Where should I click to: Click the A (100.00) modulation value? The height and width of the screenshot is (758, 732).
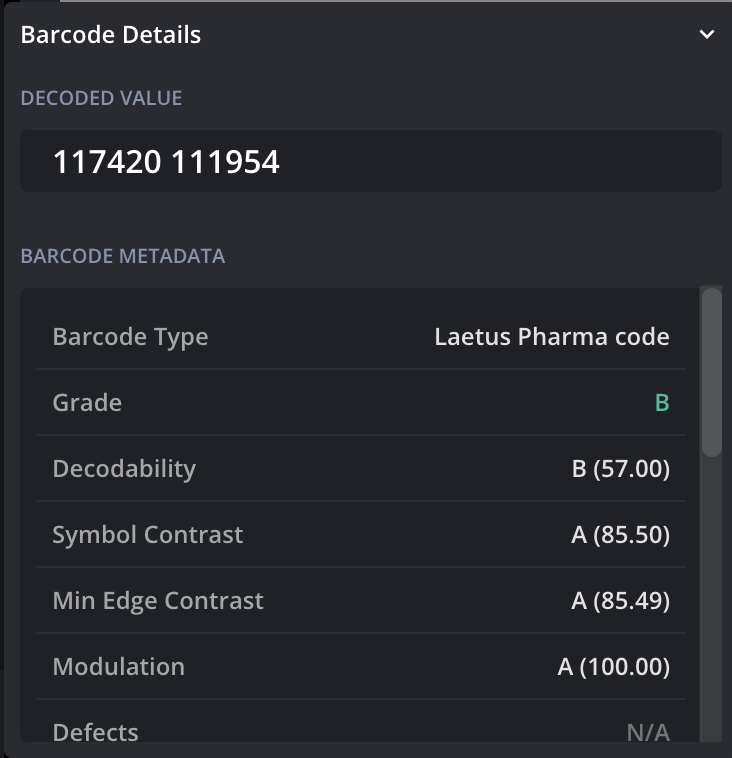coord(613,666)
